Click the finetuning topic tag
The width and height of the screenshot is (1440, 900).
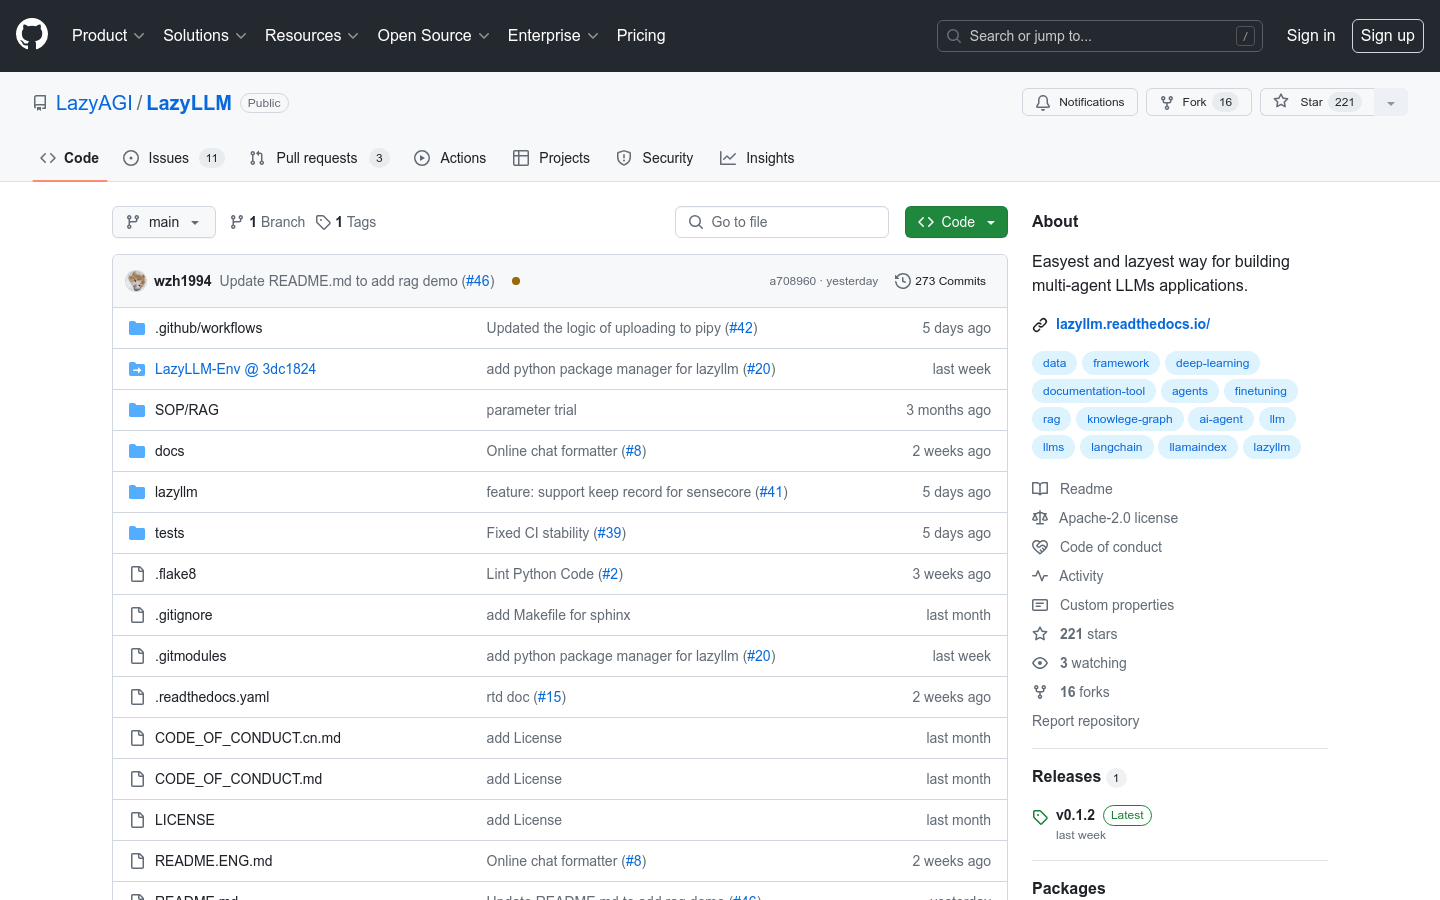pos(1260,391)
